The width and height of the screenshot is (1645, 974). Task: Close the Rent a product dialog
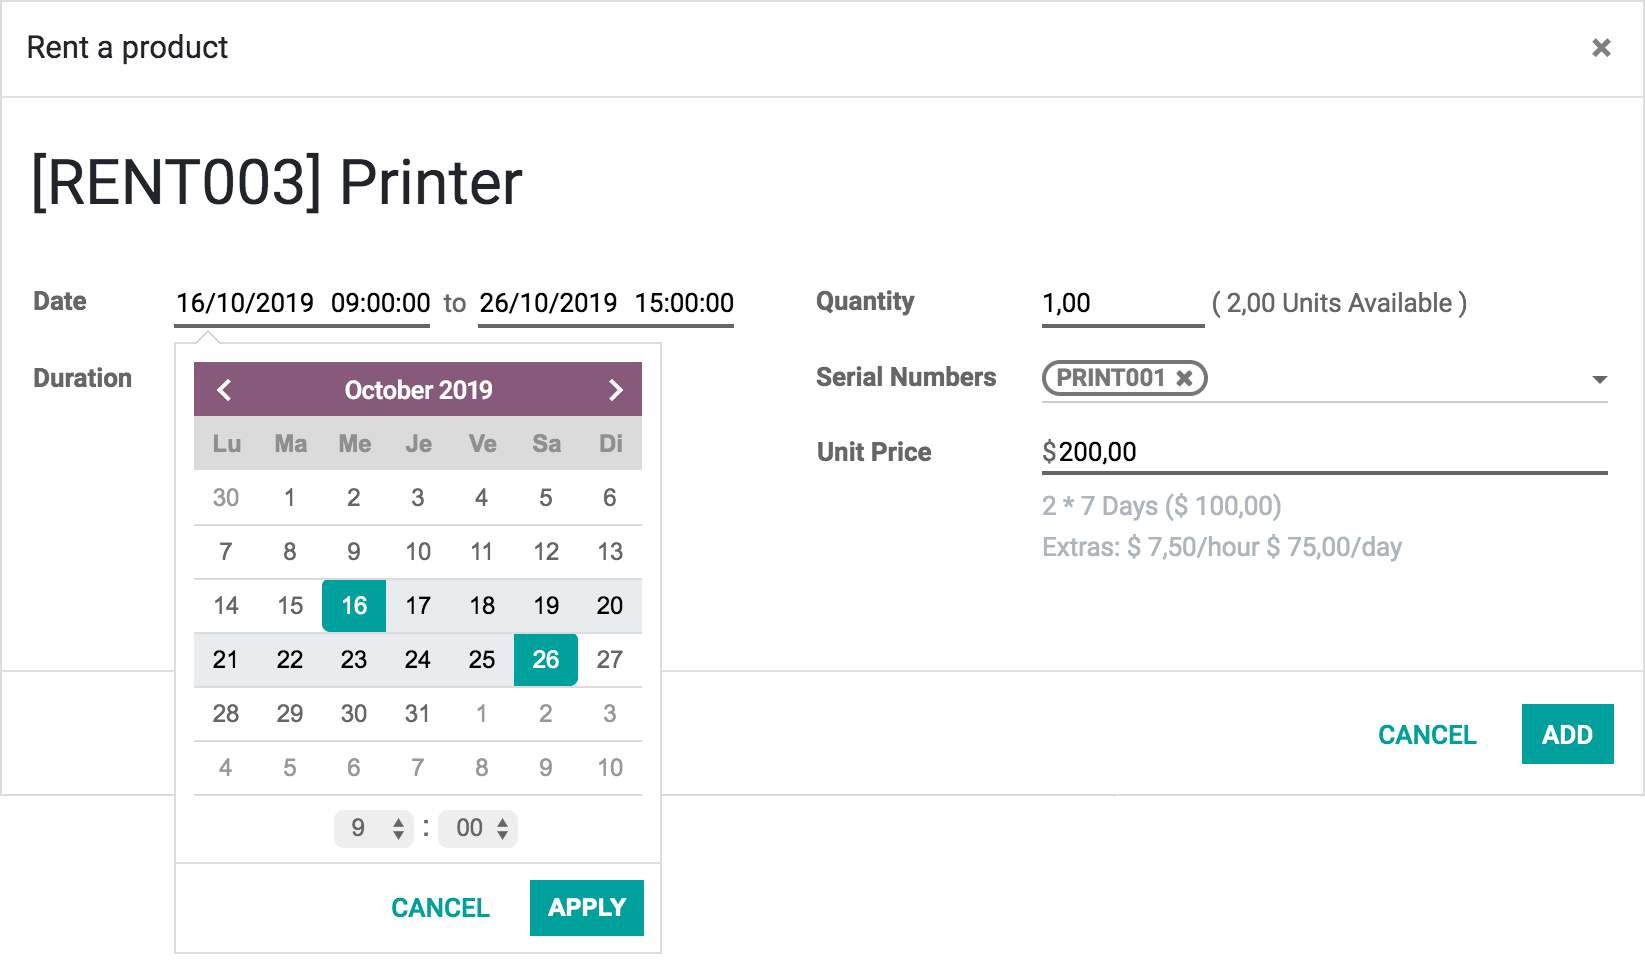pyautogui.click(x=1601, y=47)
